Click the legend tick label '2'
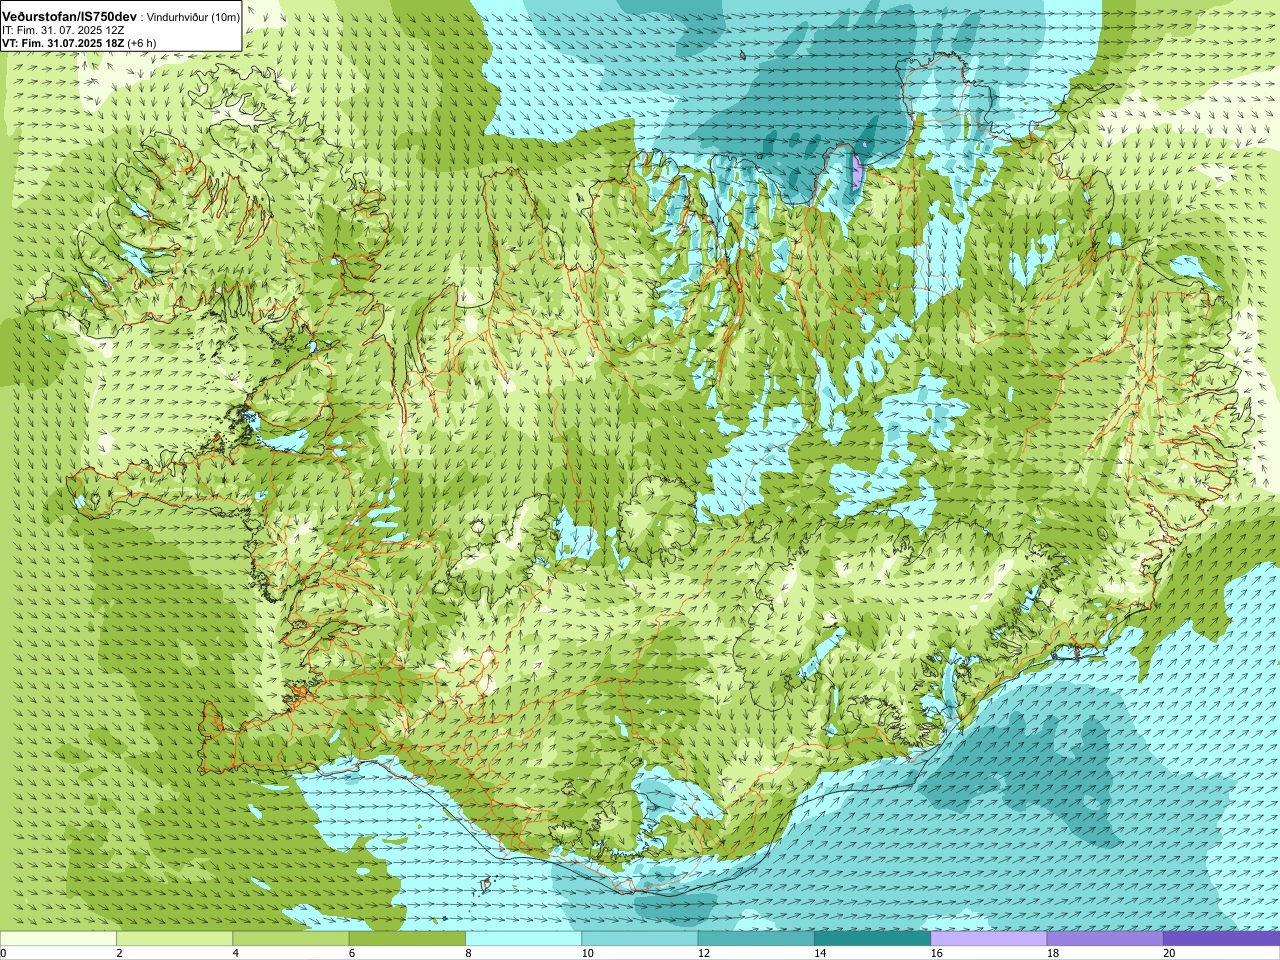Viewport: 1280px width, 960px height. (119, 953)
